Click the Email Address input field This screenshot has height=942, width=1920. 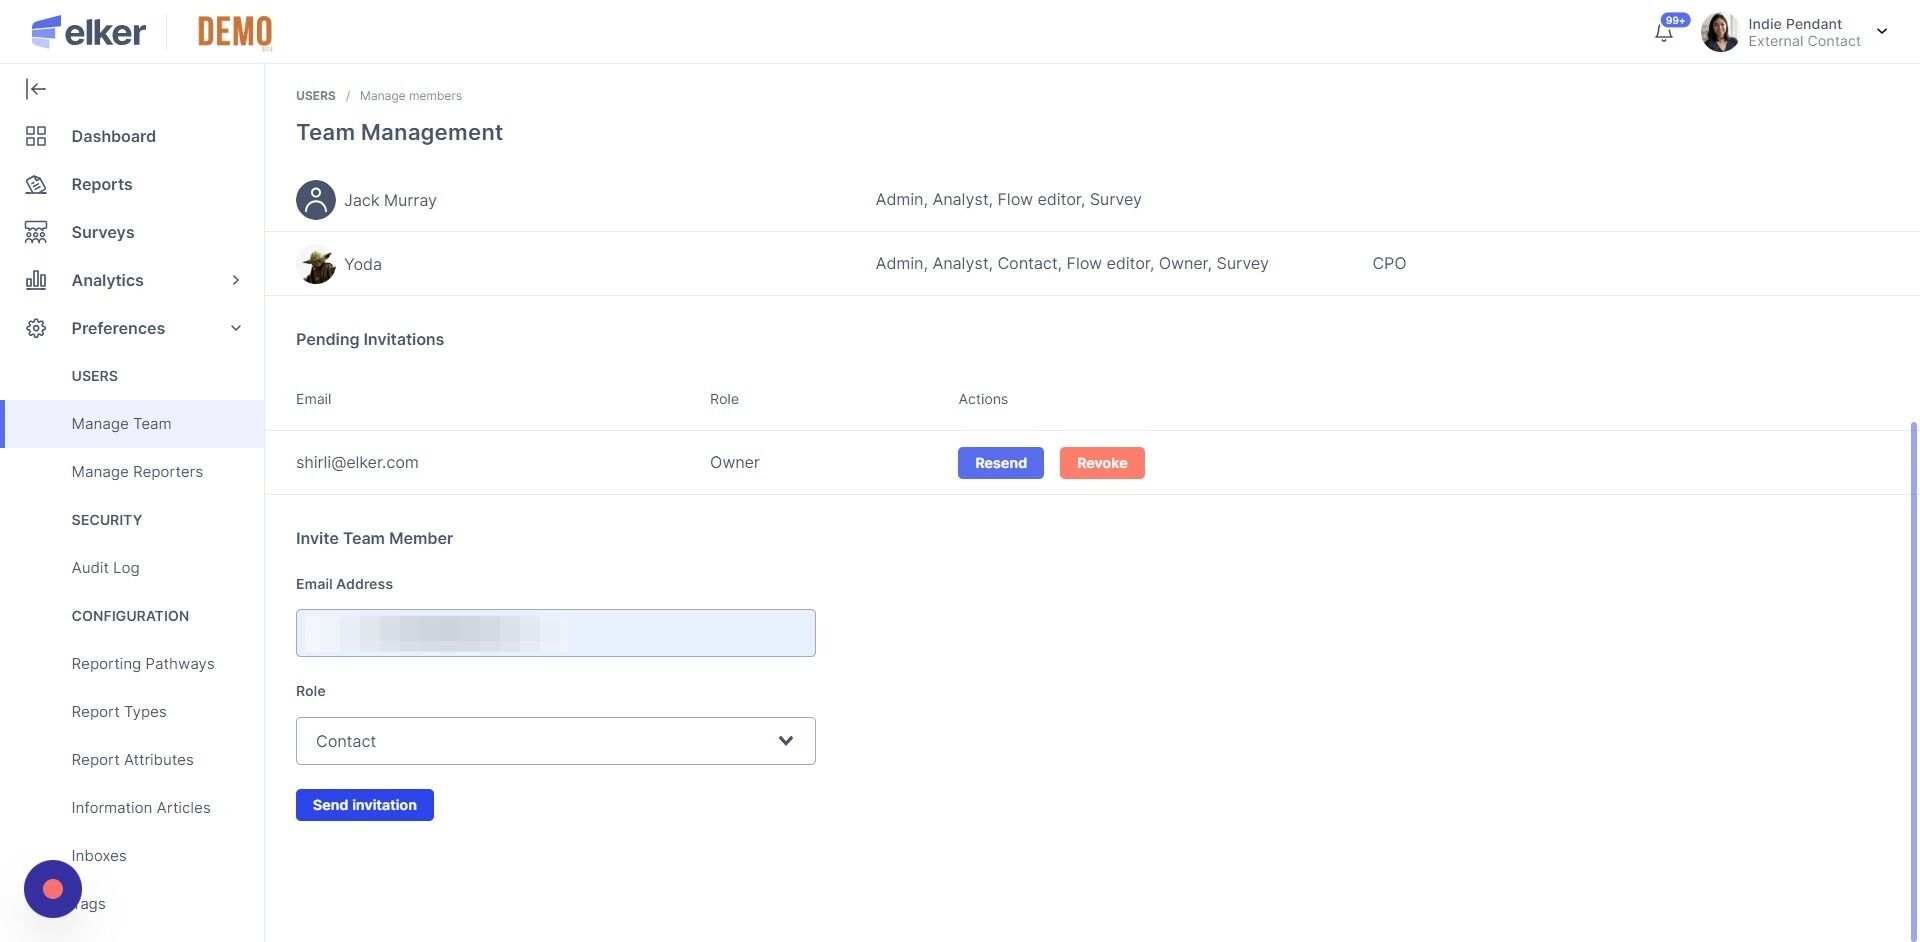[x=555, y=633]
